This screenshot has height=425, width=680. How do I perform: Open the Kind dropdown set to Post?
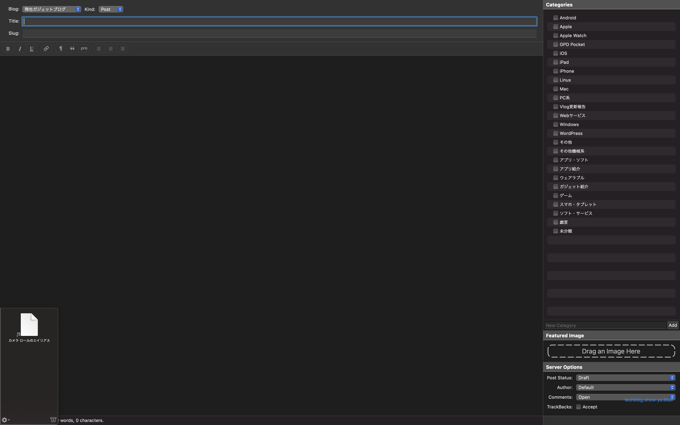(x=110, y=9)
